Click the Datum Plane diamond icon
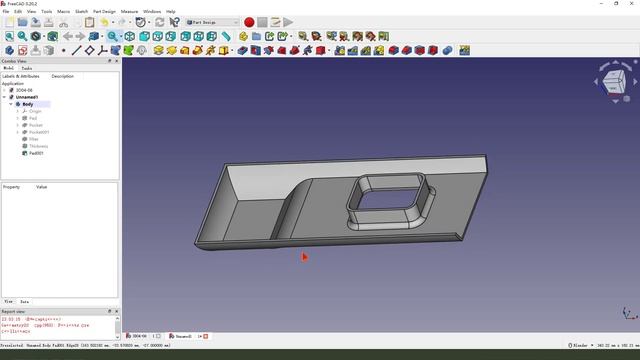This screenshot has width=640, height=360. (89, 50)
